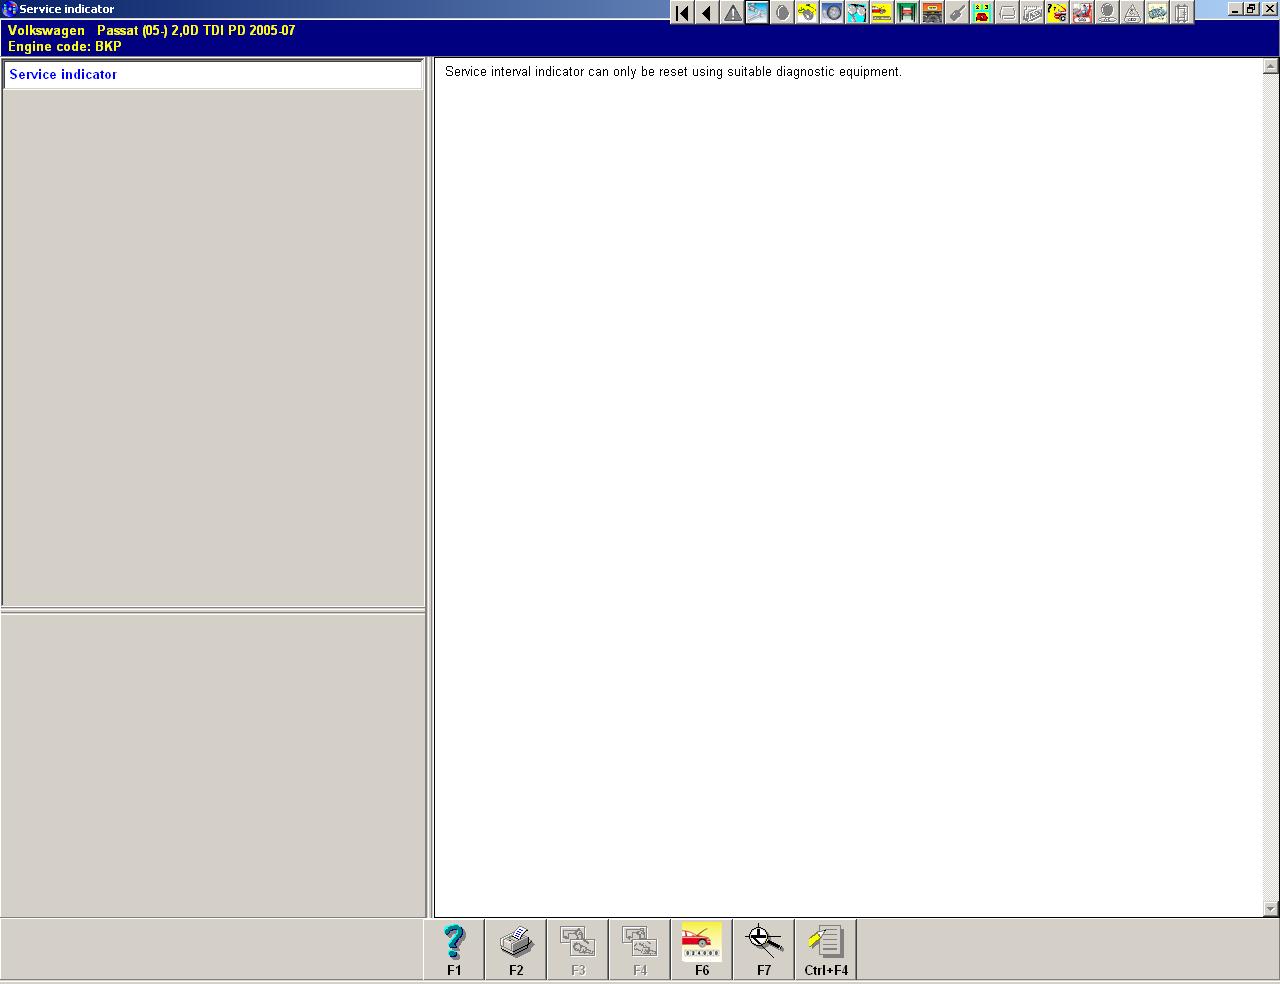The height and width of the screenshot is (984, 1280).
Task: Click 'Passat (05-) 2,0D TDI PD 2005-07' header
Action: tap(196, 31)
